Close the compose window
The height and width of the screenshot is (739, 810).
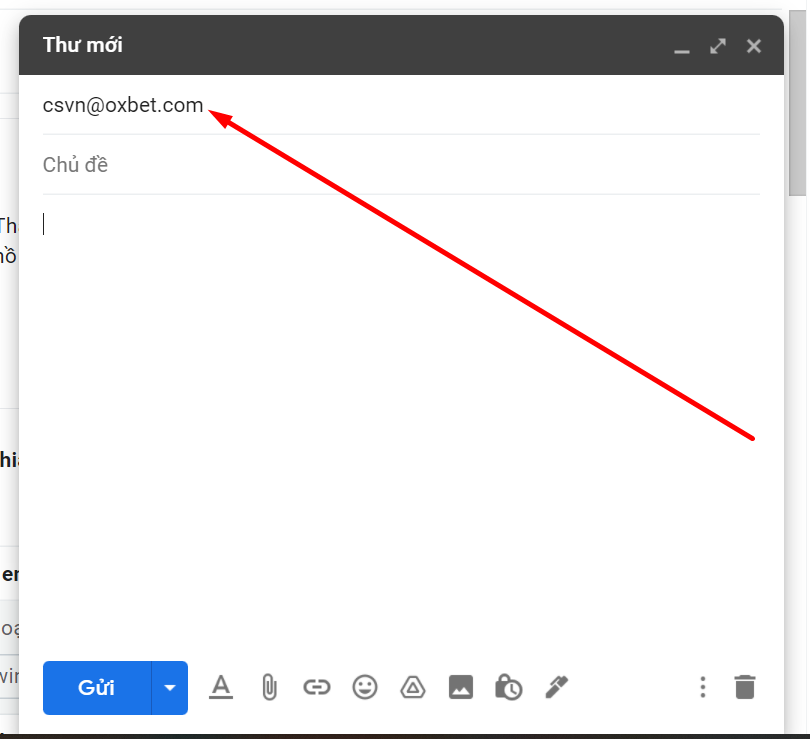(x=753, y=46)
